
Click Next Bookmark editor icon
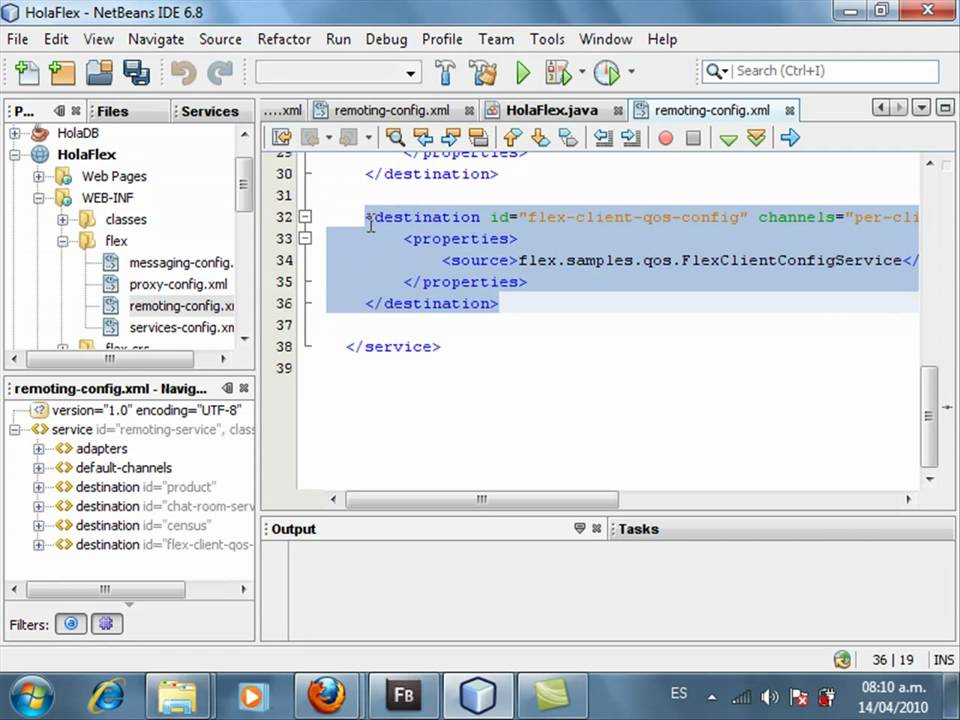point(541,138)
